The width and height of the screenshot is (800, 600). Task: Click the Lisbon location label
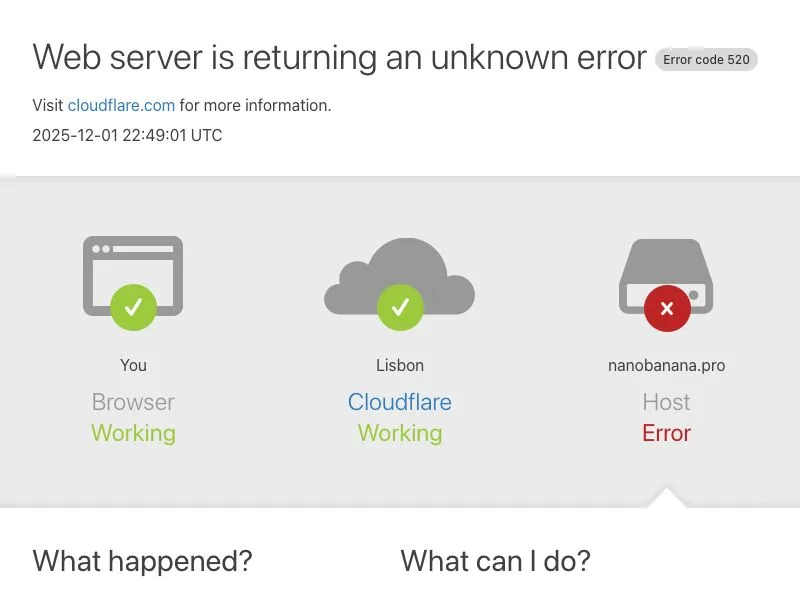[400, 365]
